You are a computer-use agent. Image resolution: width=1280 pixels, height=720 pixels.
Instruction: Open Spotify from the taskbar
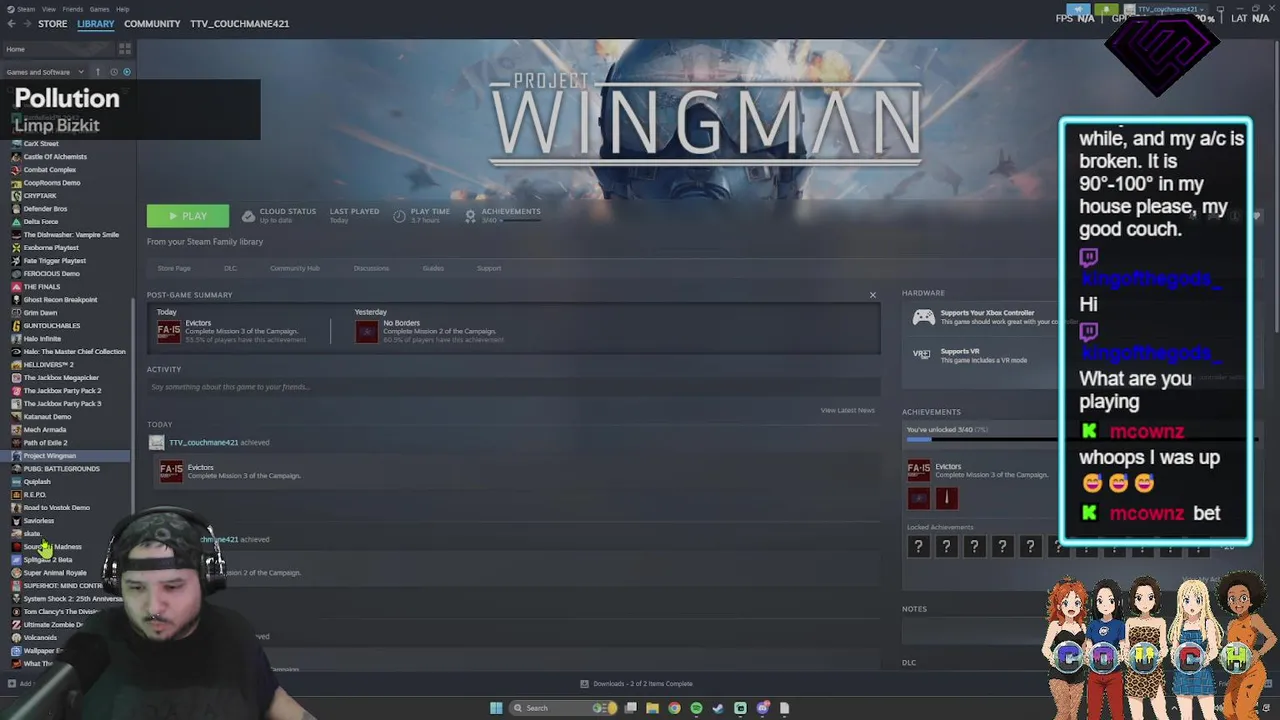(696, 708)
